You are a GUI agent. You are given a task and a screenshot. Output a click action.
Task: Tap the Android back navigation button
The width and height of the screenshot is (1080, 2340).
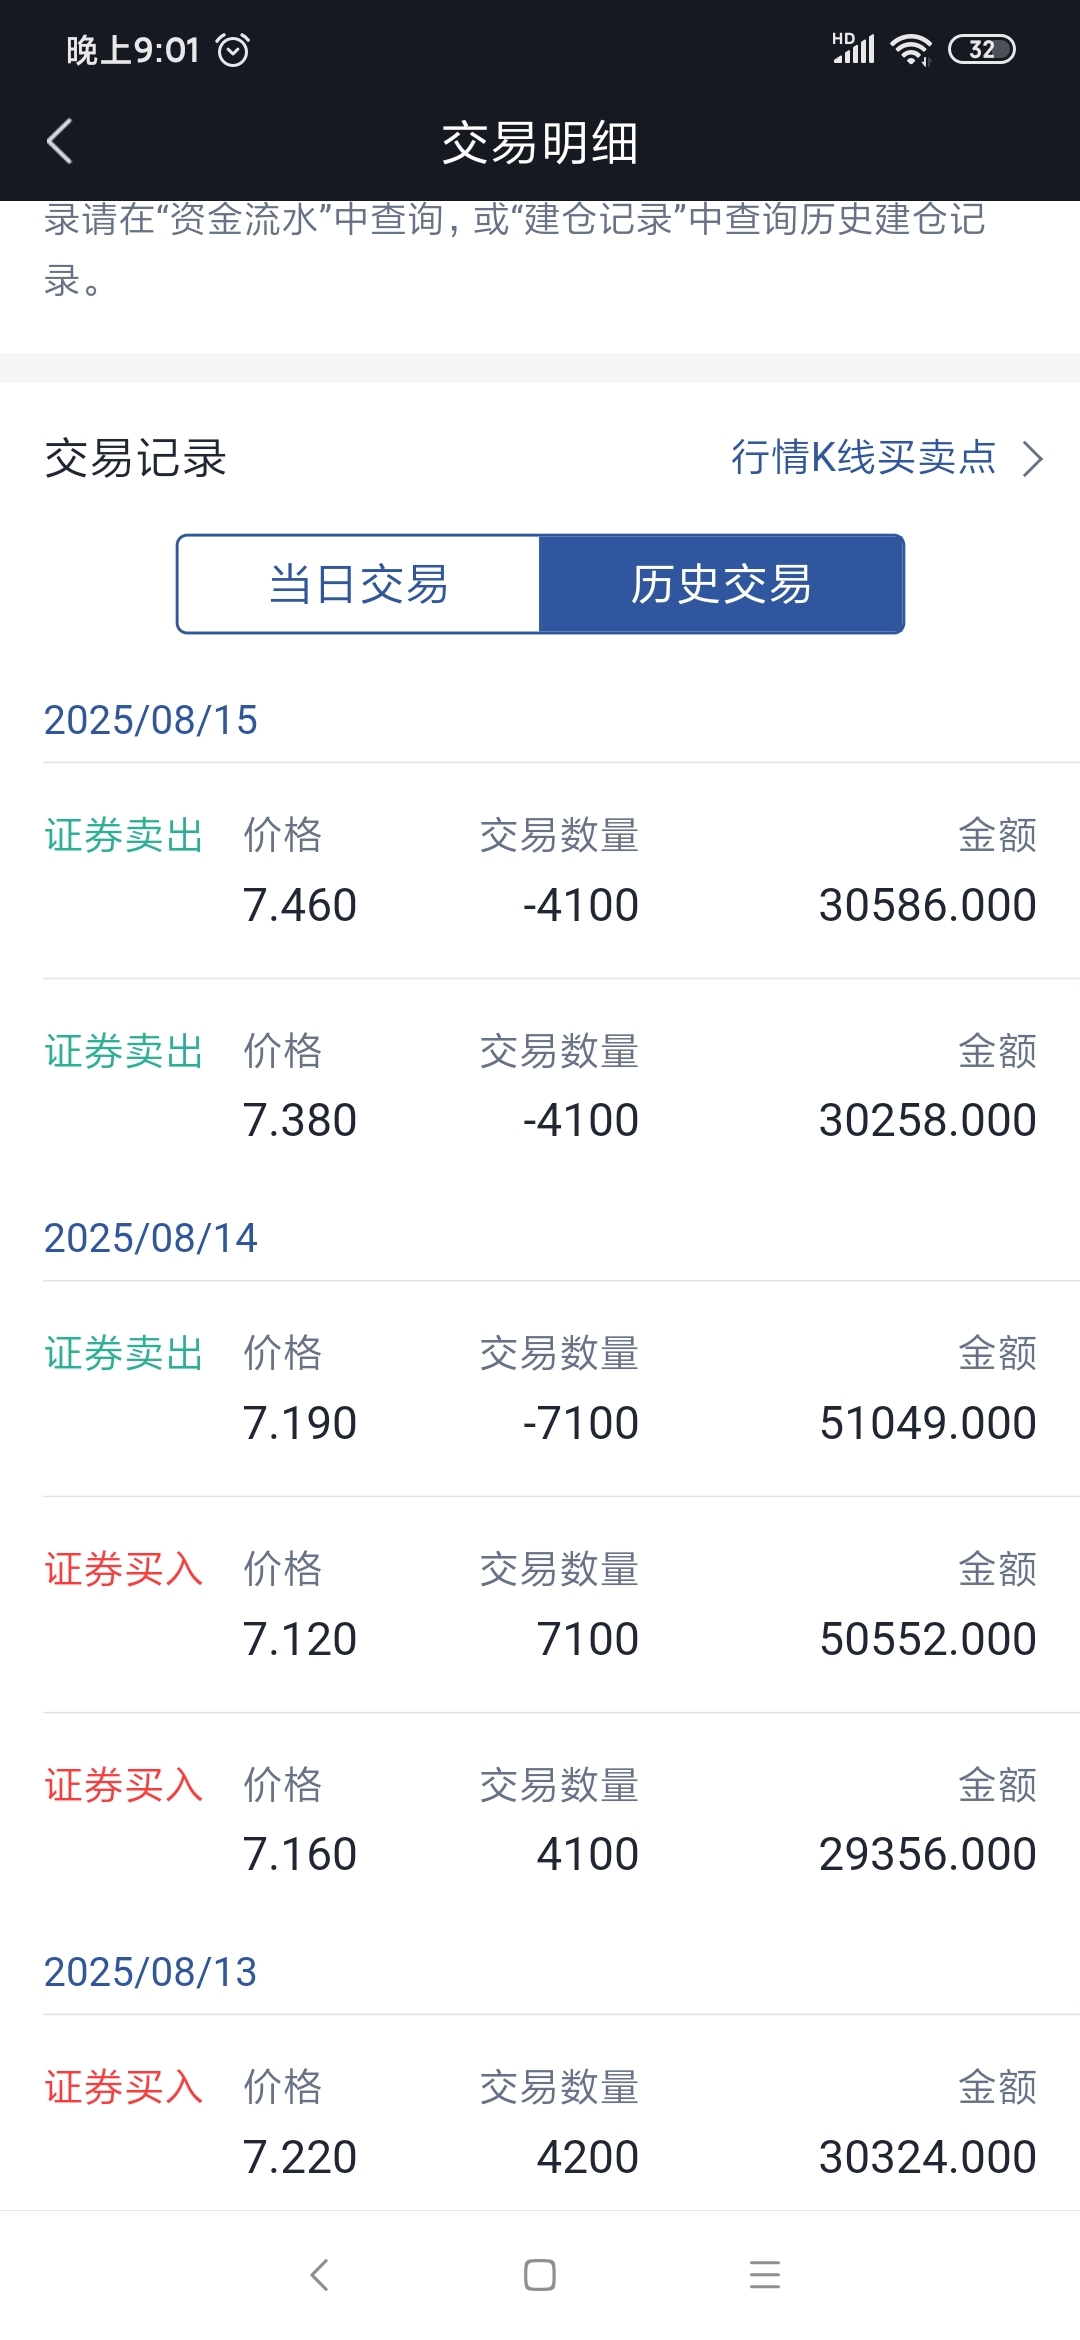coord(319,2275)
